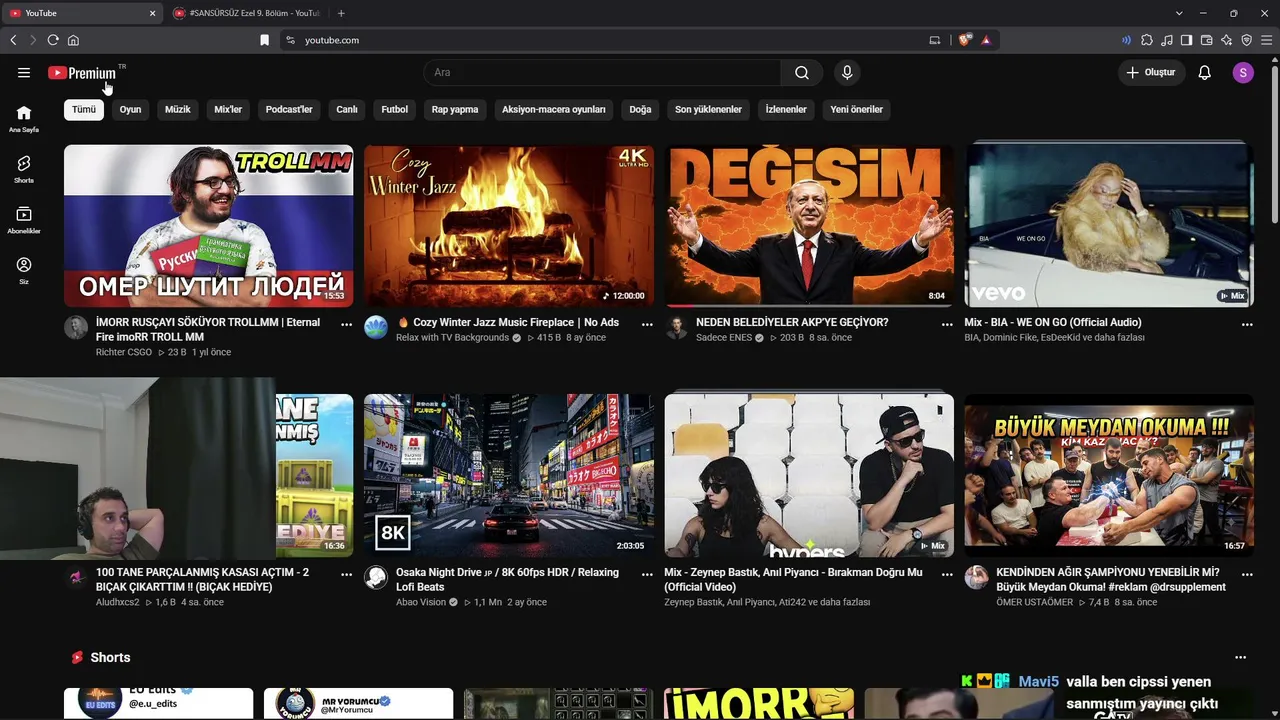Image resolution: width=1280 pixels, height=720 pixels.
Task: Click the Ara search input field
Action: [602, 73]
